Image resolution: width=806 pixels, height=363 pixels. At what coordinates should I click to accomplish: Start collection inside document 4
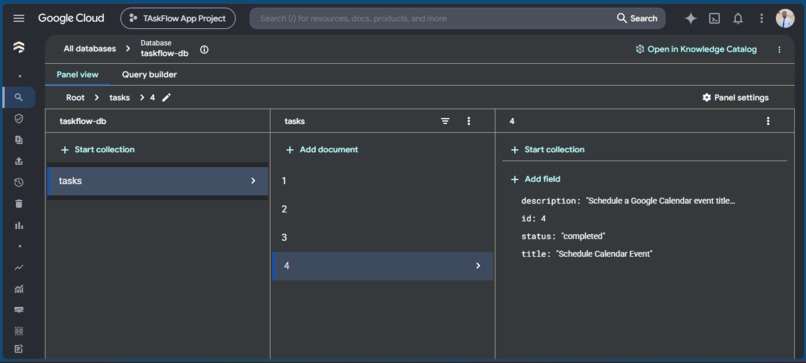547,150
